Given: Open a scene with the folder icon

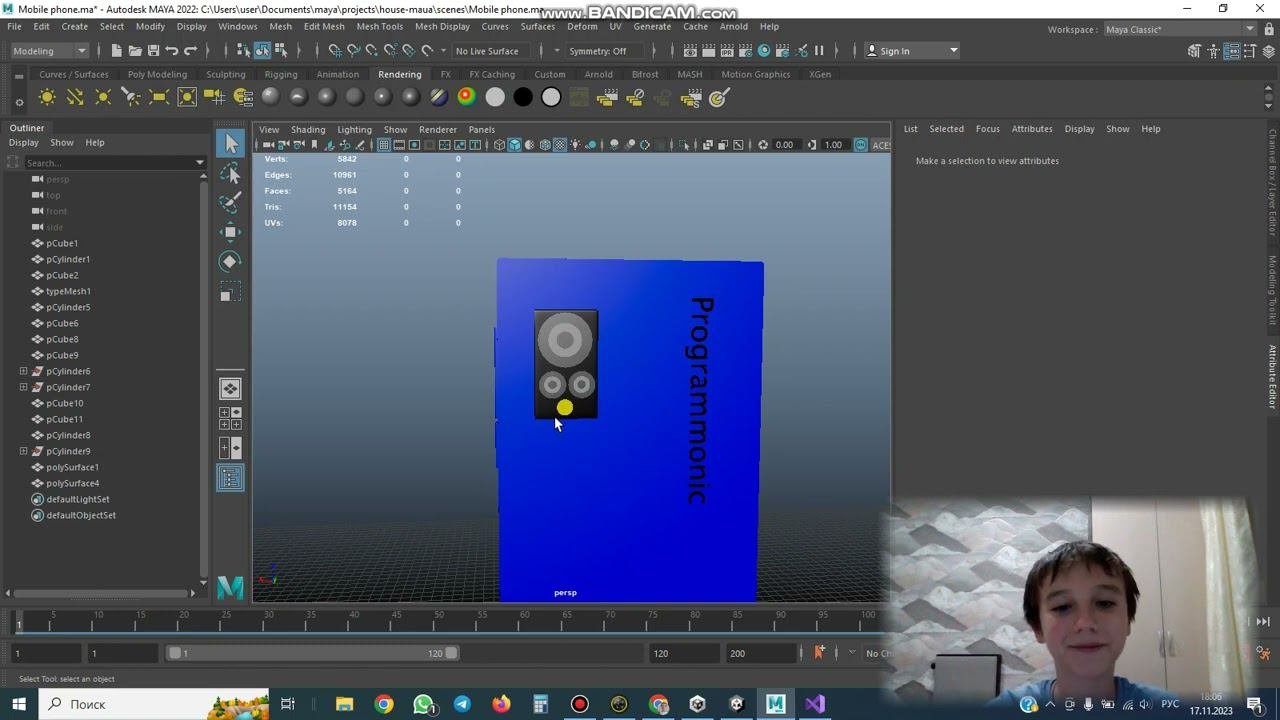Looking at the screenshot, I should click(135, 51).
